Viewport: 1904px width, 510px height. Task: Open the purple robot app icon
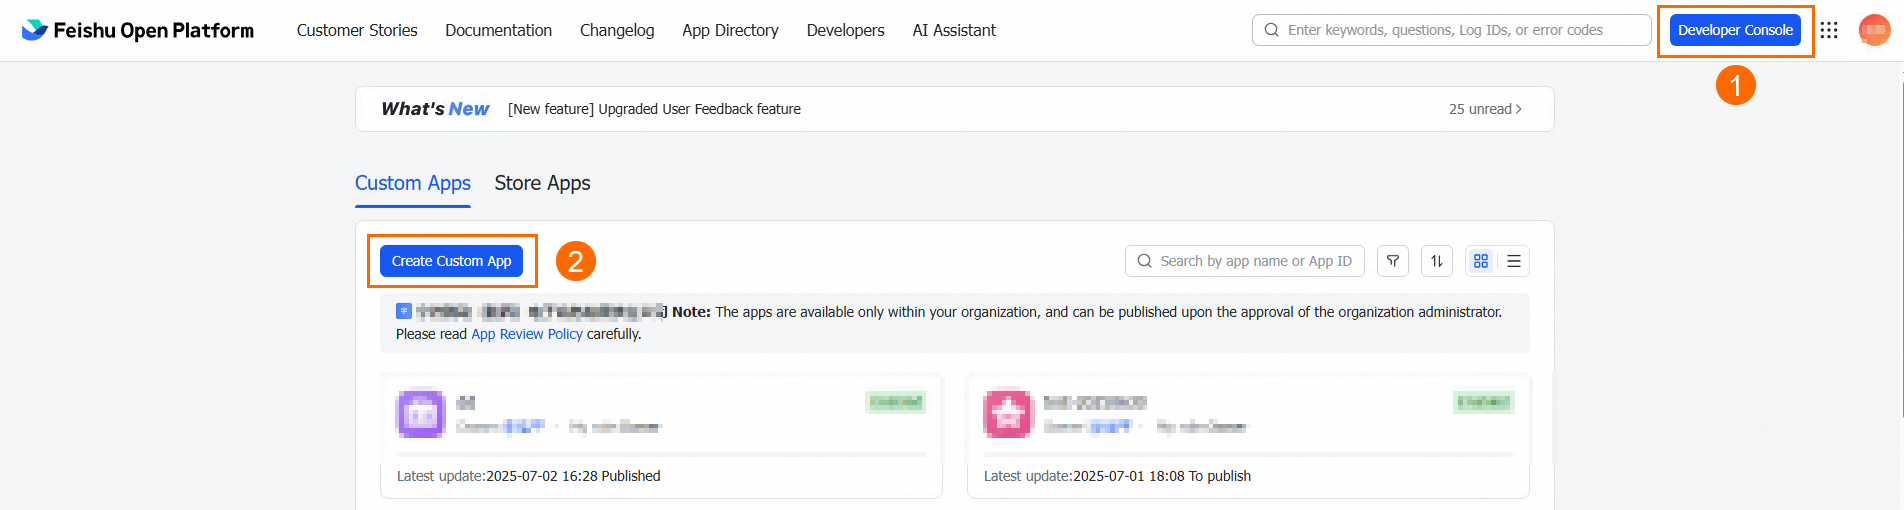pyautogui.click(x=421, y=413)
